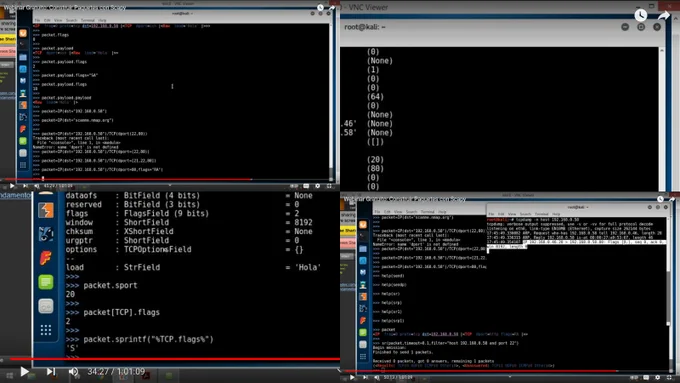
Task: Open settings gear in top-left player
Action: click(317, 186)
